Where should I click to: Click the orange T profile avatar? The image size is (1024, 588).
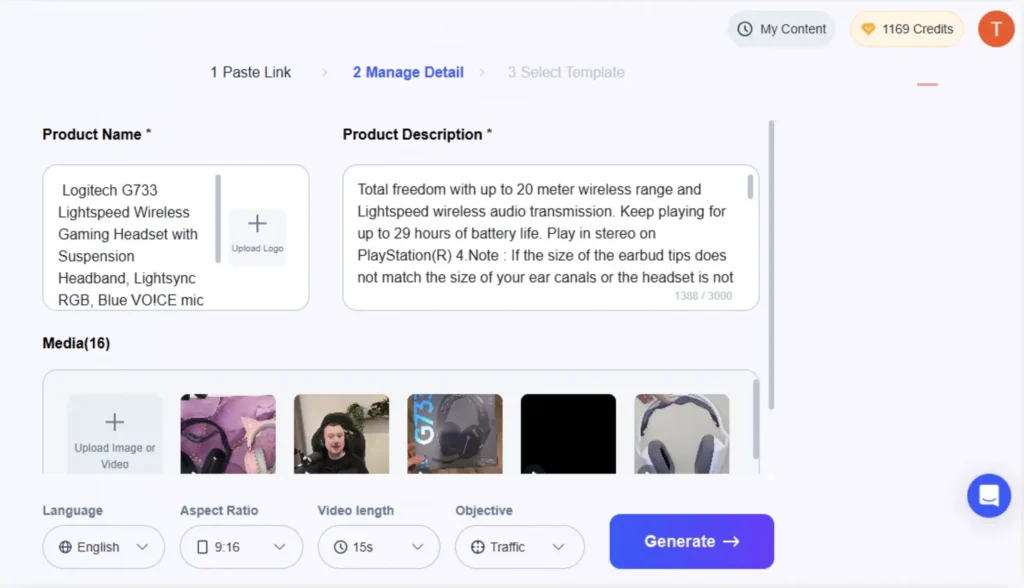(x=995, y=29)
